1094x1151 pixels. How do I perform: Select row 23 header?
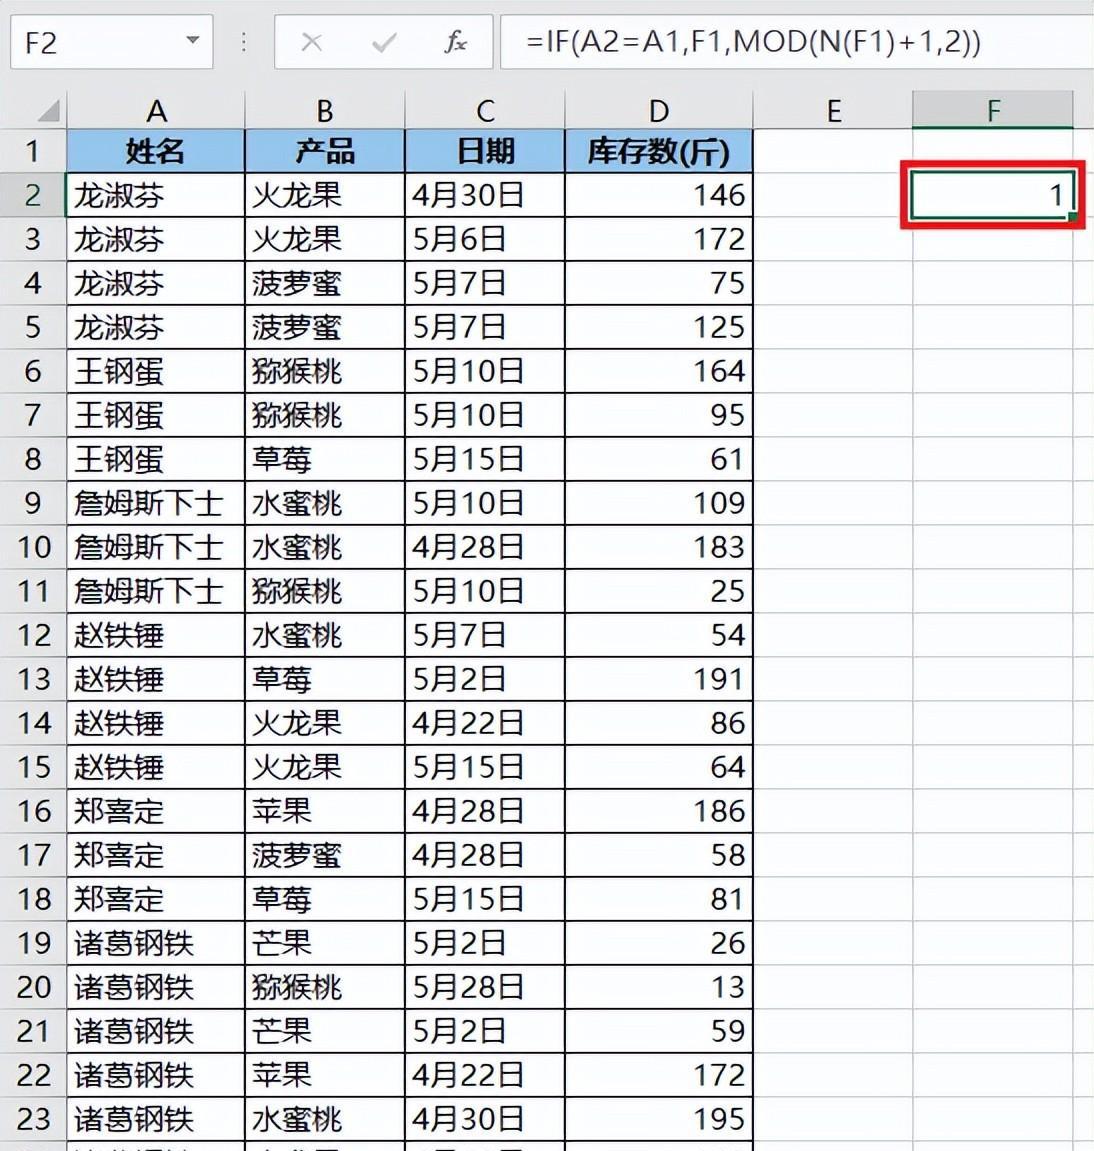click(33, 1119)
